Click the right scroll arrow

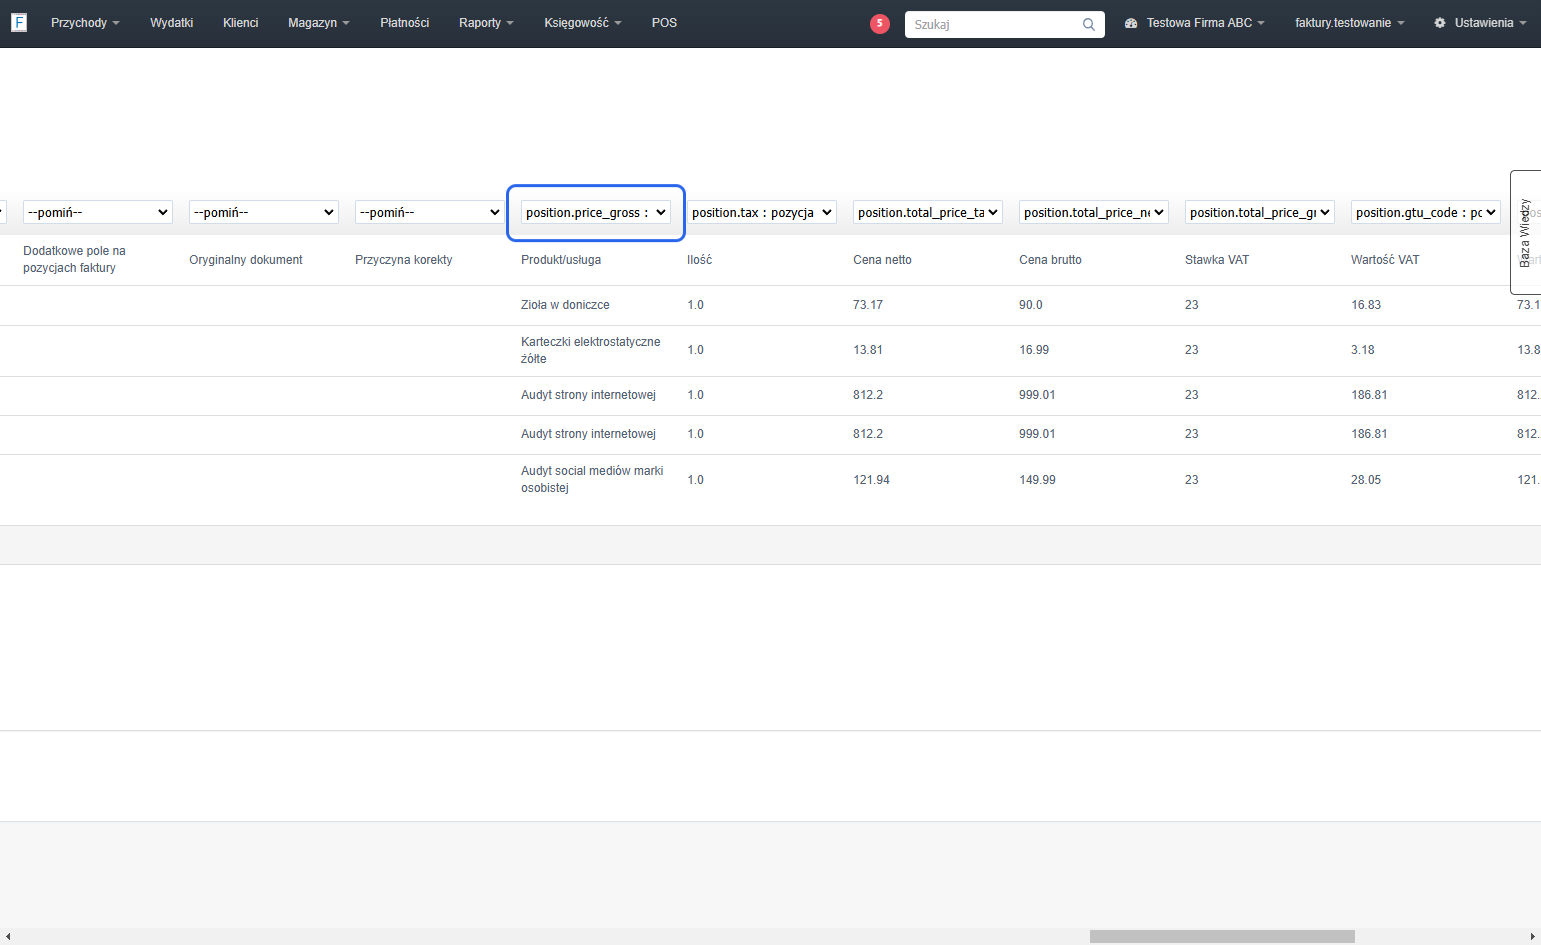point(1533,937)
